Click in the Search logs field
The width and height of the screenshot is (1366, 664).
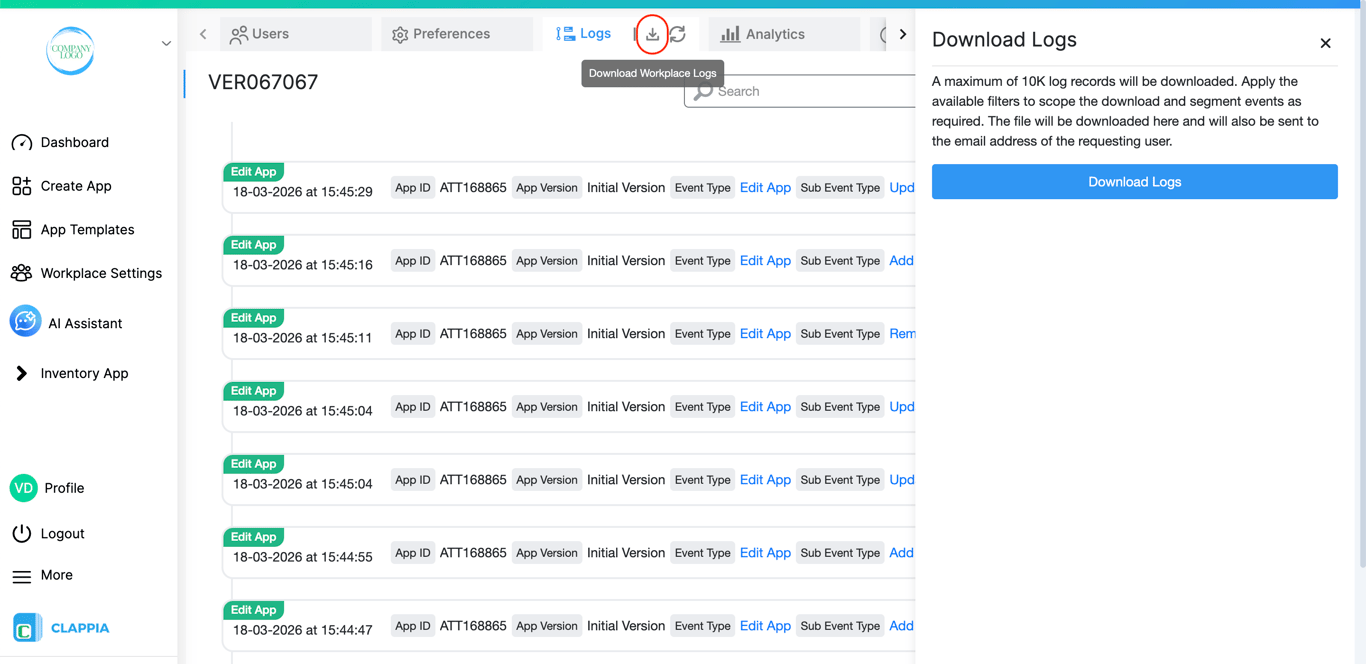tap(800, 91)
